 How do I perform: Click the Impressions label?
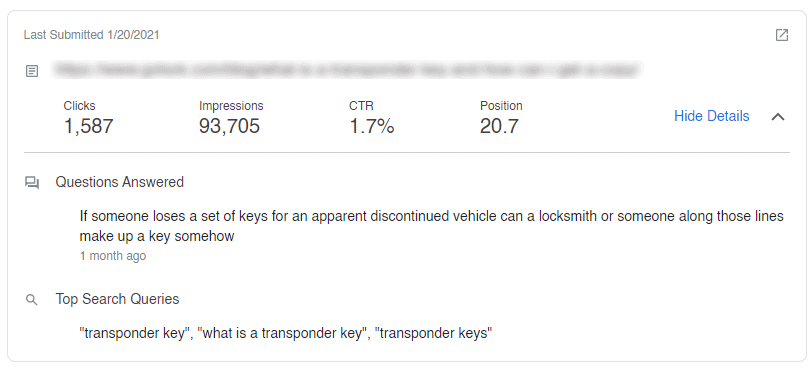(231, 106)
